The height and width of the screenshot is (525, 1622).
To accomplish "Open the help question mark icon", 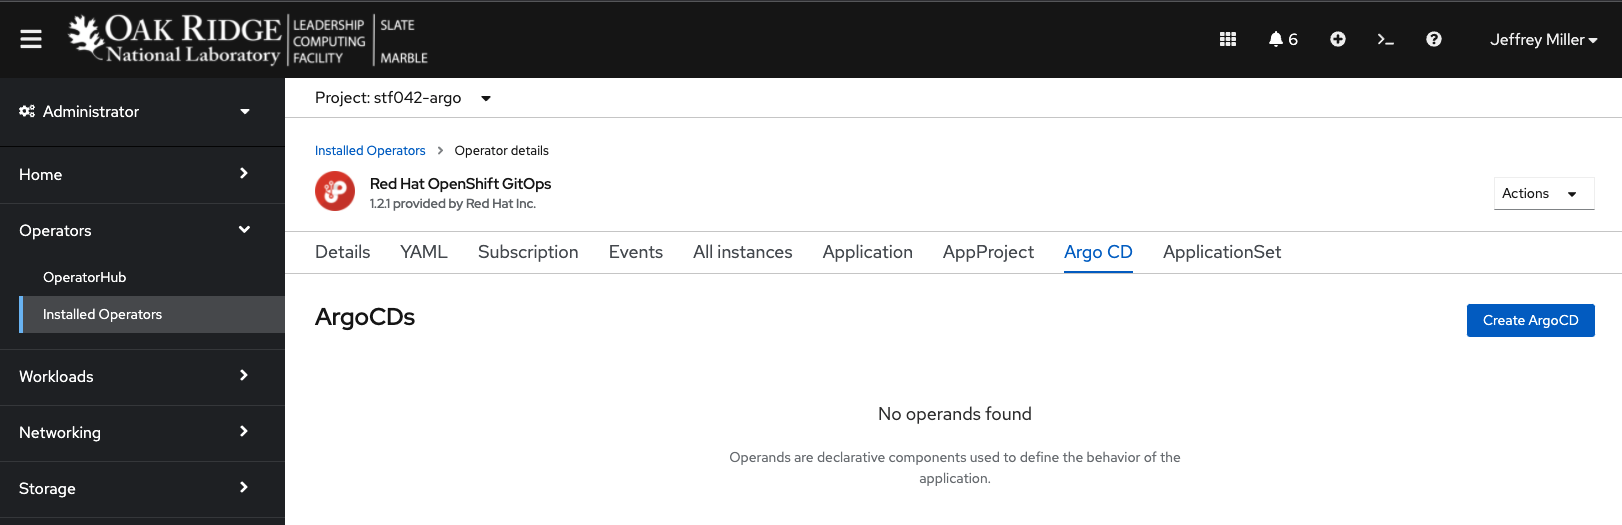I will pyautogui.click(x=1433, y=39).
